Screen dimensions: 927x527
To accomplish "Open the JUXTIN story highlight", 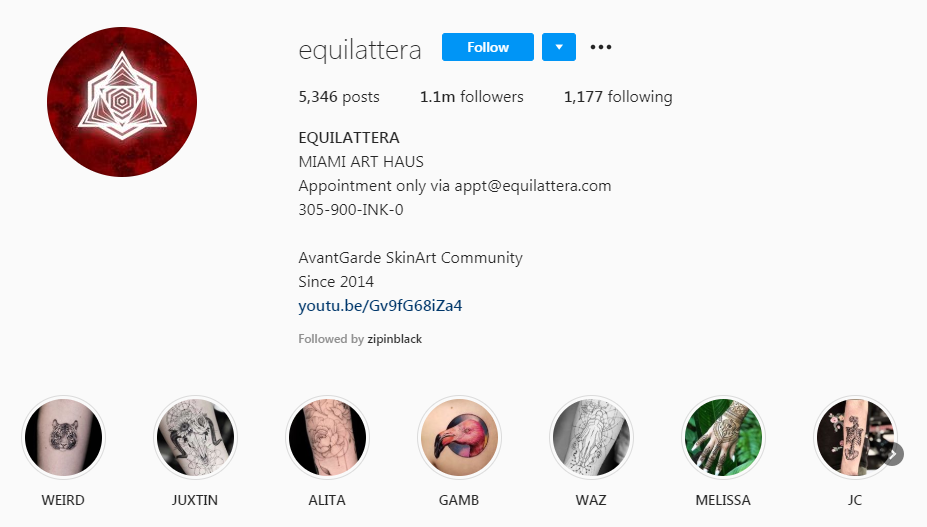I will tap(195, 438).
